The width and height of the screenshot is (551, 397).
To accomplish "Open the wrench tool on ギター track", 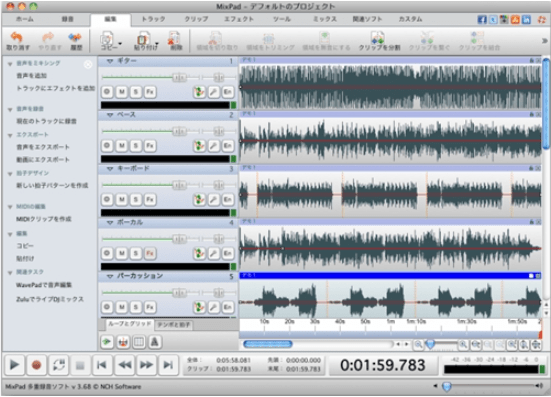I will [213, 92].
